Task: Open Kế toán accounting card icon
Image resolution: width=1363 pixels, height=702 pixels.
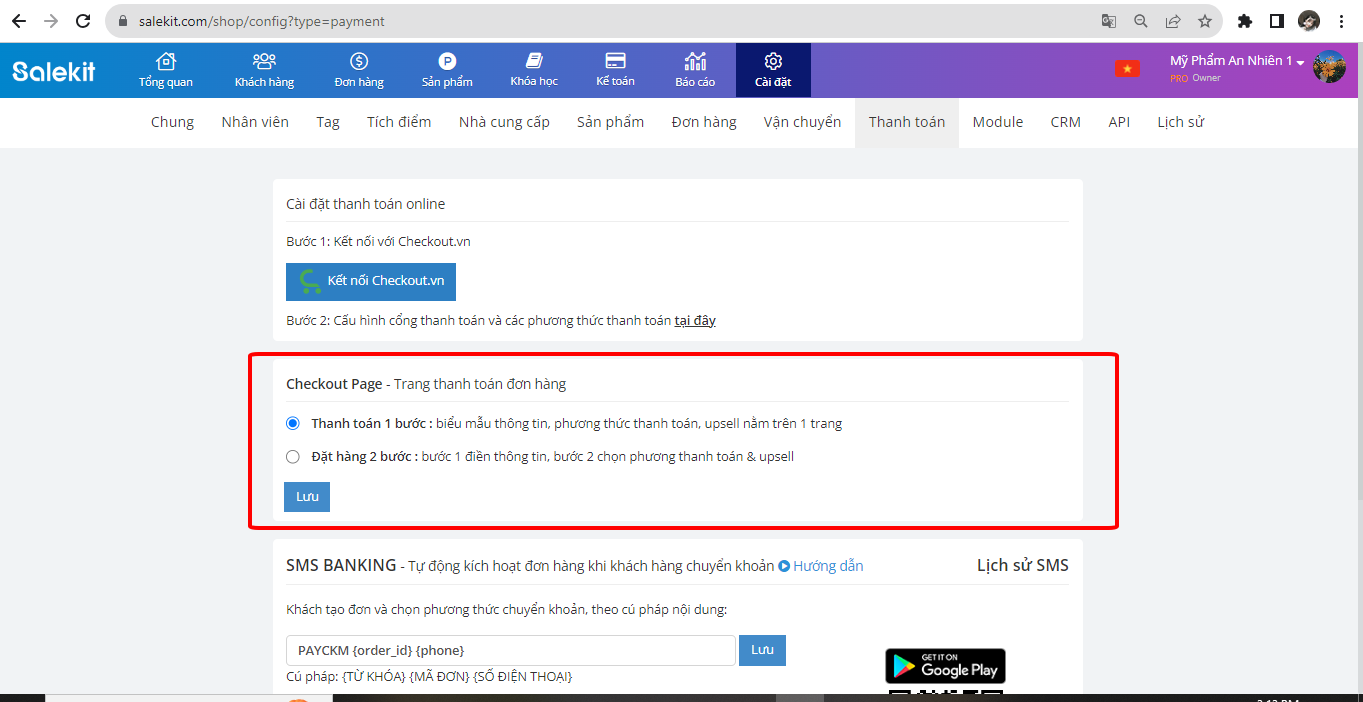Action: (x=615, y=62)
